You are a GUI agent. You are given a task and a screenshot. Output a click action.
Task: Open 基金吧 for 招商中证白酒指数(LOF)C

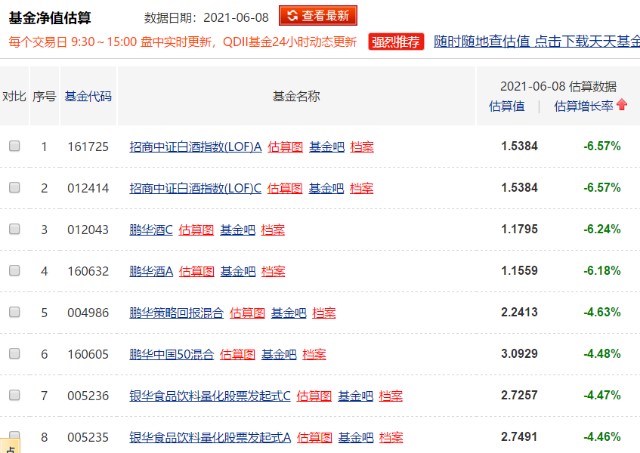coord(327,188)
